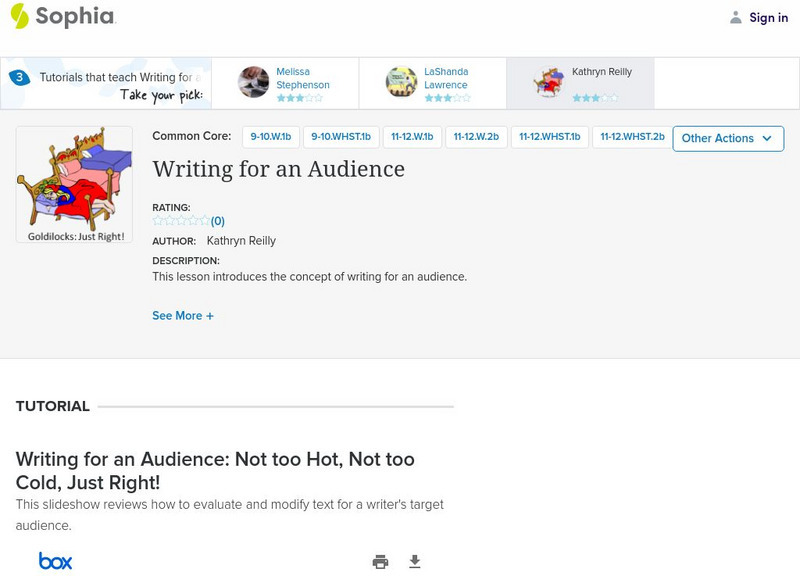Click LaShanda Lawrence's avatar picture

pos(401,82)
